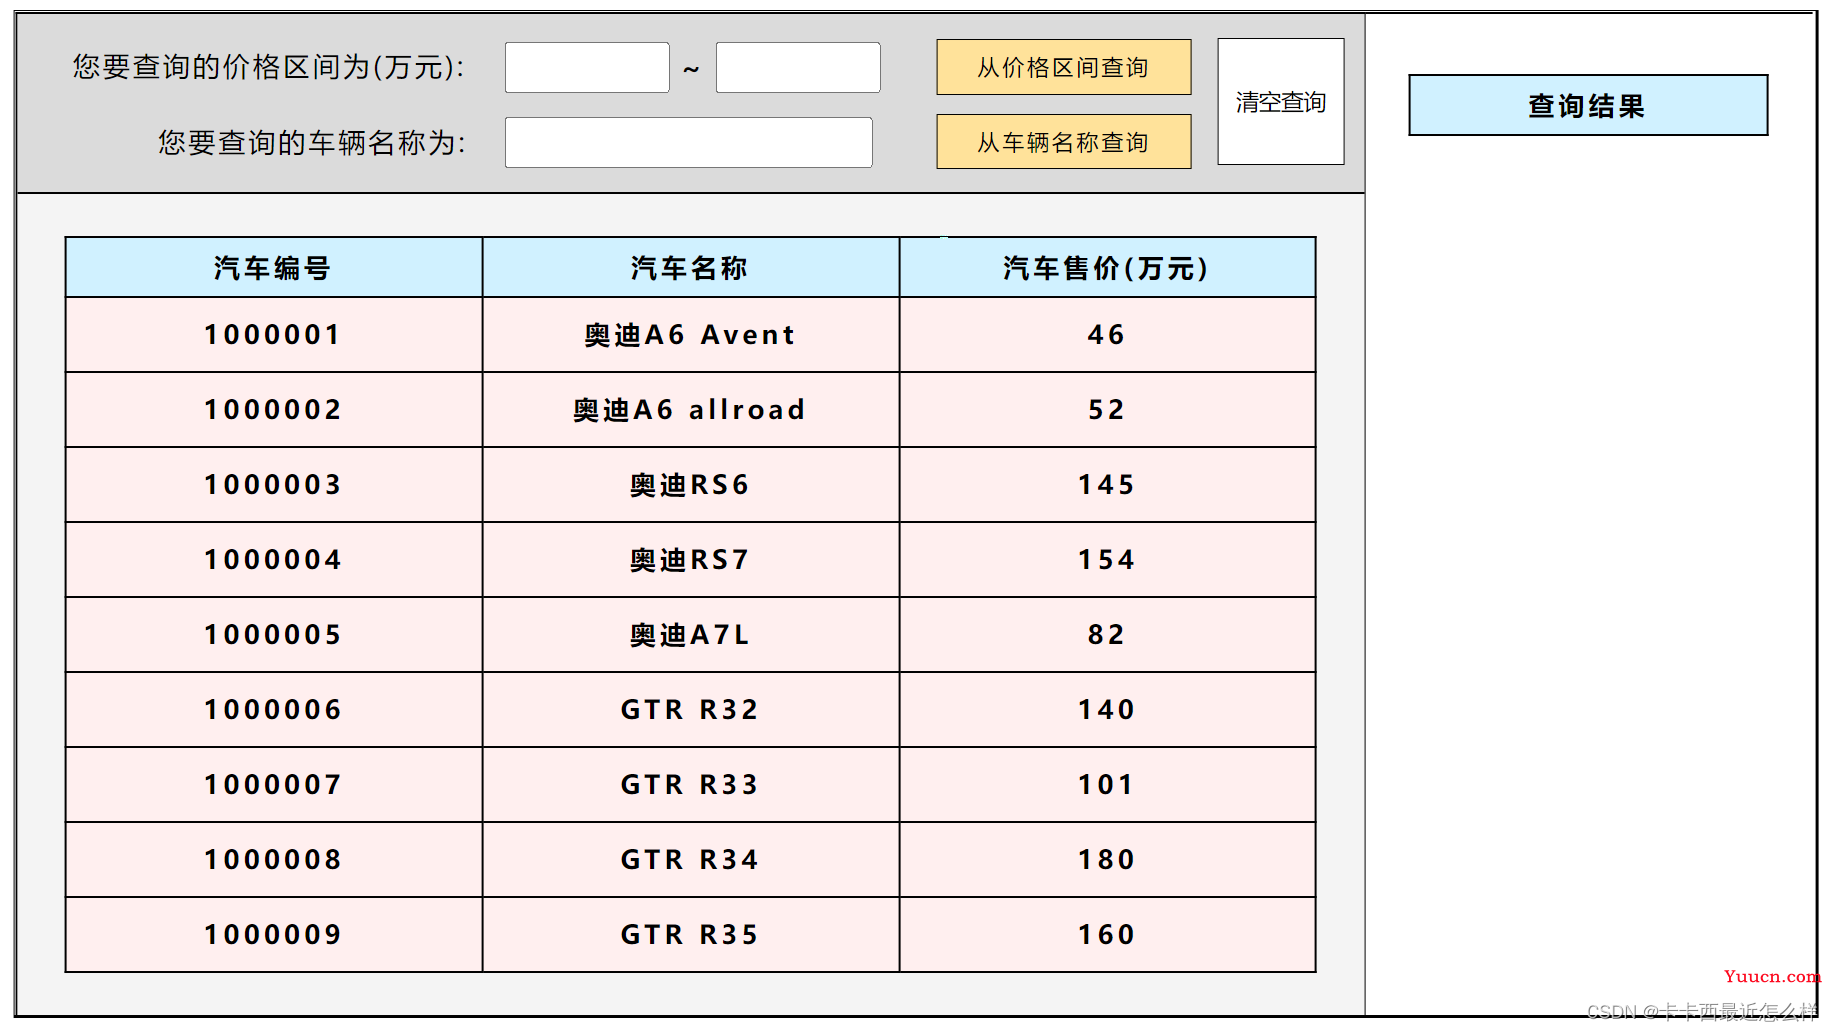1834x1031 pixels.
Task: Click the 您要查询的价格区间为(万元) label
Action: coord(268,67)
